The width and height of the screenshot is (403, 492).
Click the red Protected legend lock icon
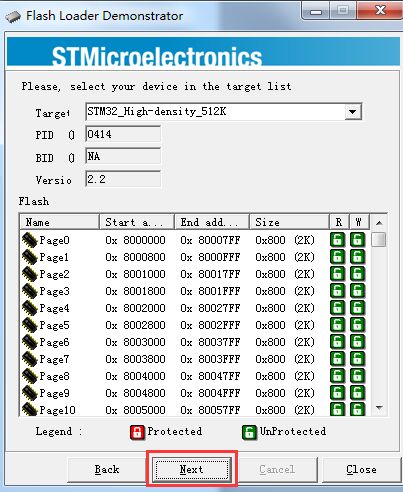(x=137, y=432)
